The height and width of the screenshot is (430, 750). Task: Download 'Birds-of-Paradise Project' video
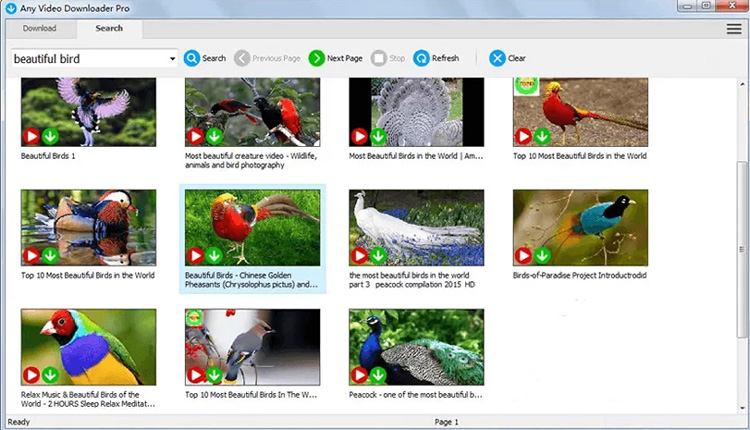tap(542, 255)
